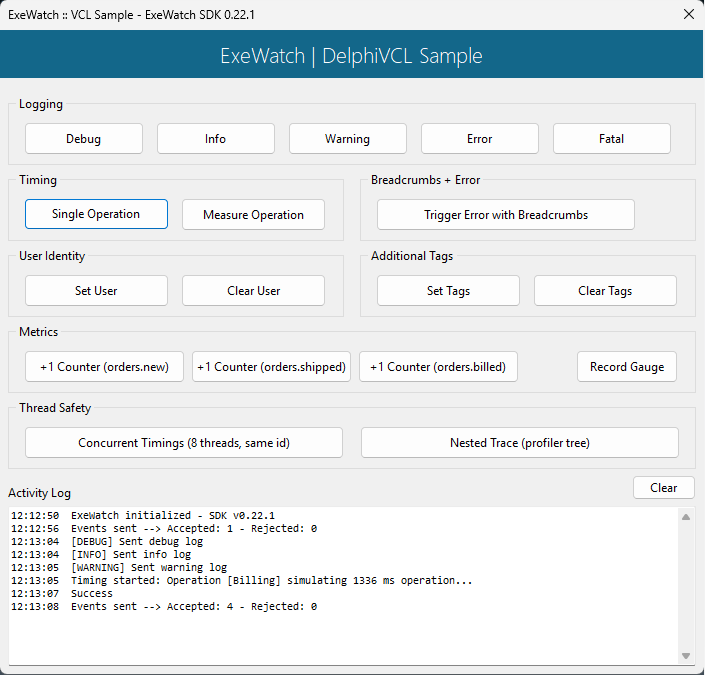Clear User identity

click(x=253, y=291)
